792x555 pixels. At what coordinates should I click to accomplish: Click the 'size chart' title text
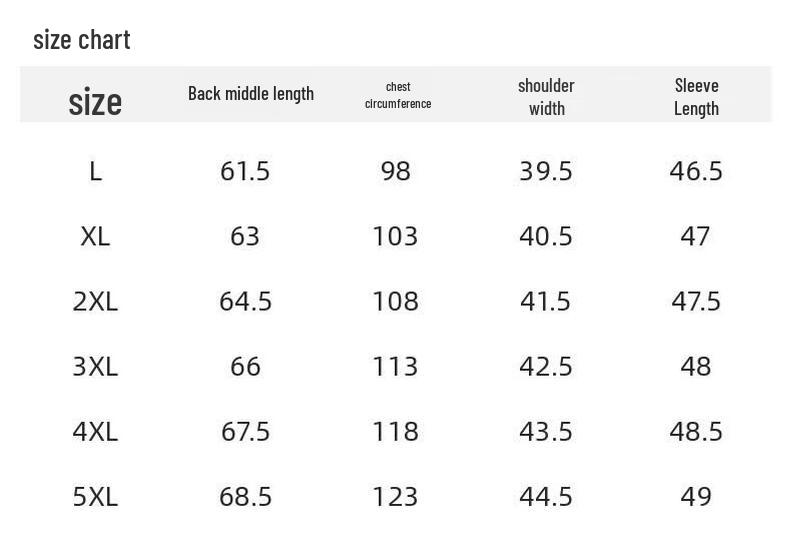[82, 40]
